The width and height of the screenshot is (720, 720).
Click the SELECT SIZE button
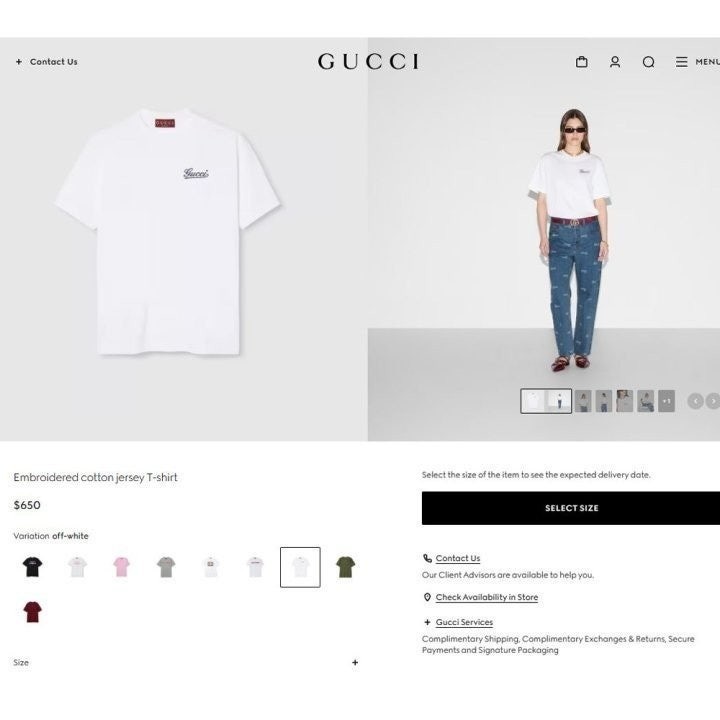point(571,508)
